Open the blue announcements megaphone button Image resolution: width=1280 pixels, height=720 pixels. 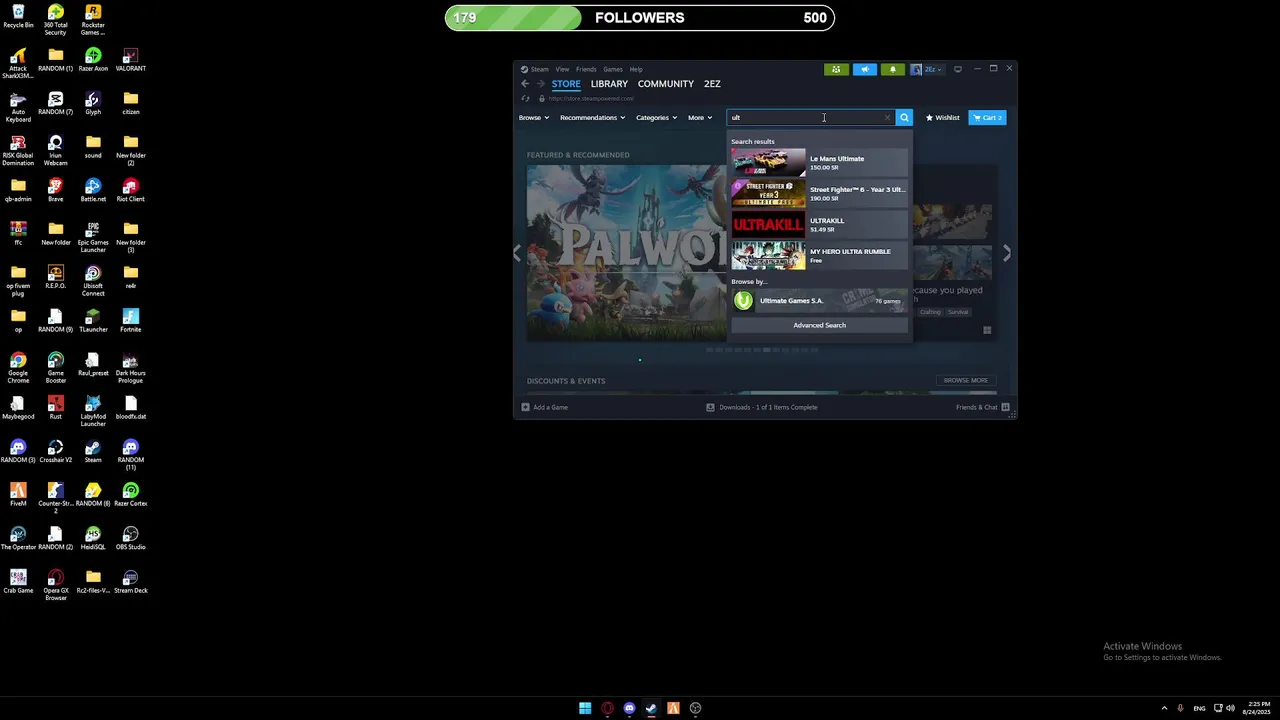(x=865, y=69)
